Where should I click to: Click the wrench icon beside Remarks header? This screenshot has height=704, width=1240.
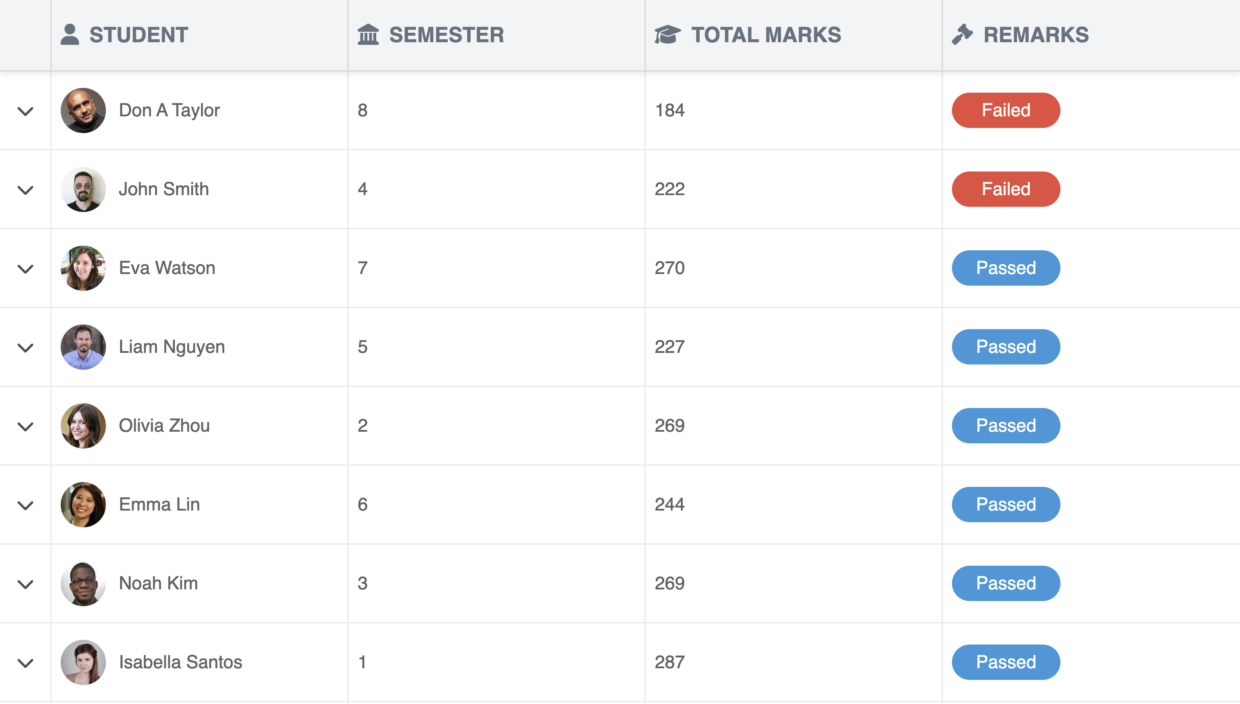[x=963, y=33]
